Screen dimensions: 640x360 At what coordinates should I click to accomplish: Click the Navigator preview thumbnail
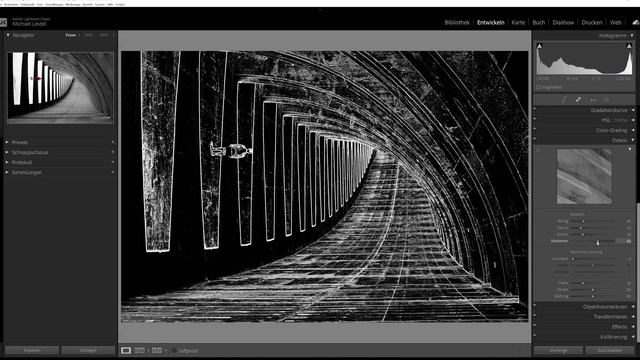[x=60, y=87]
